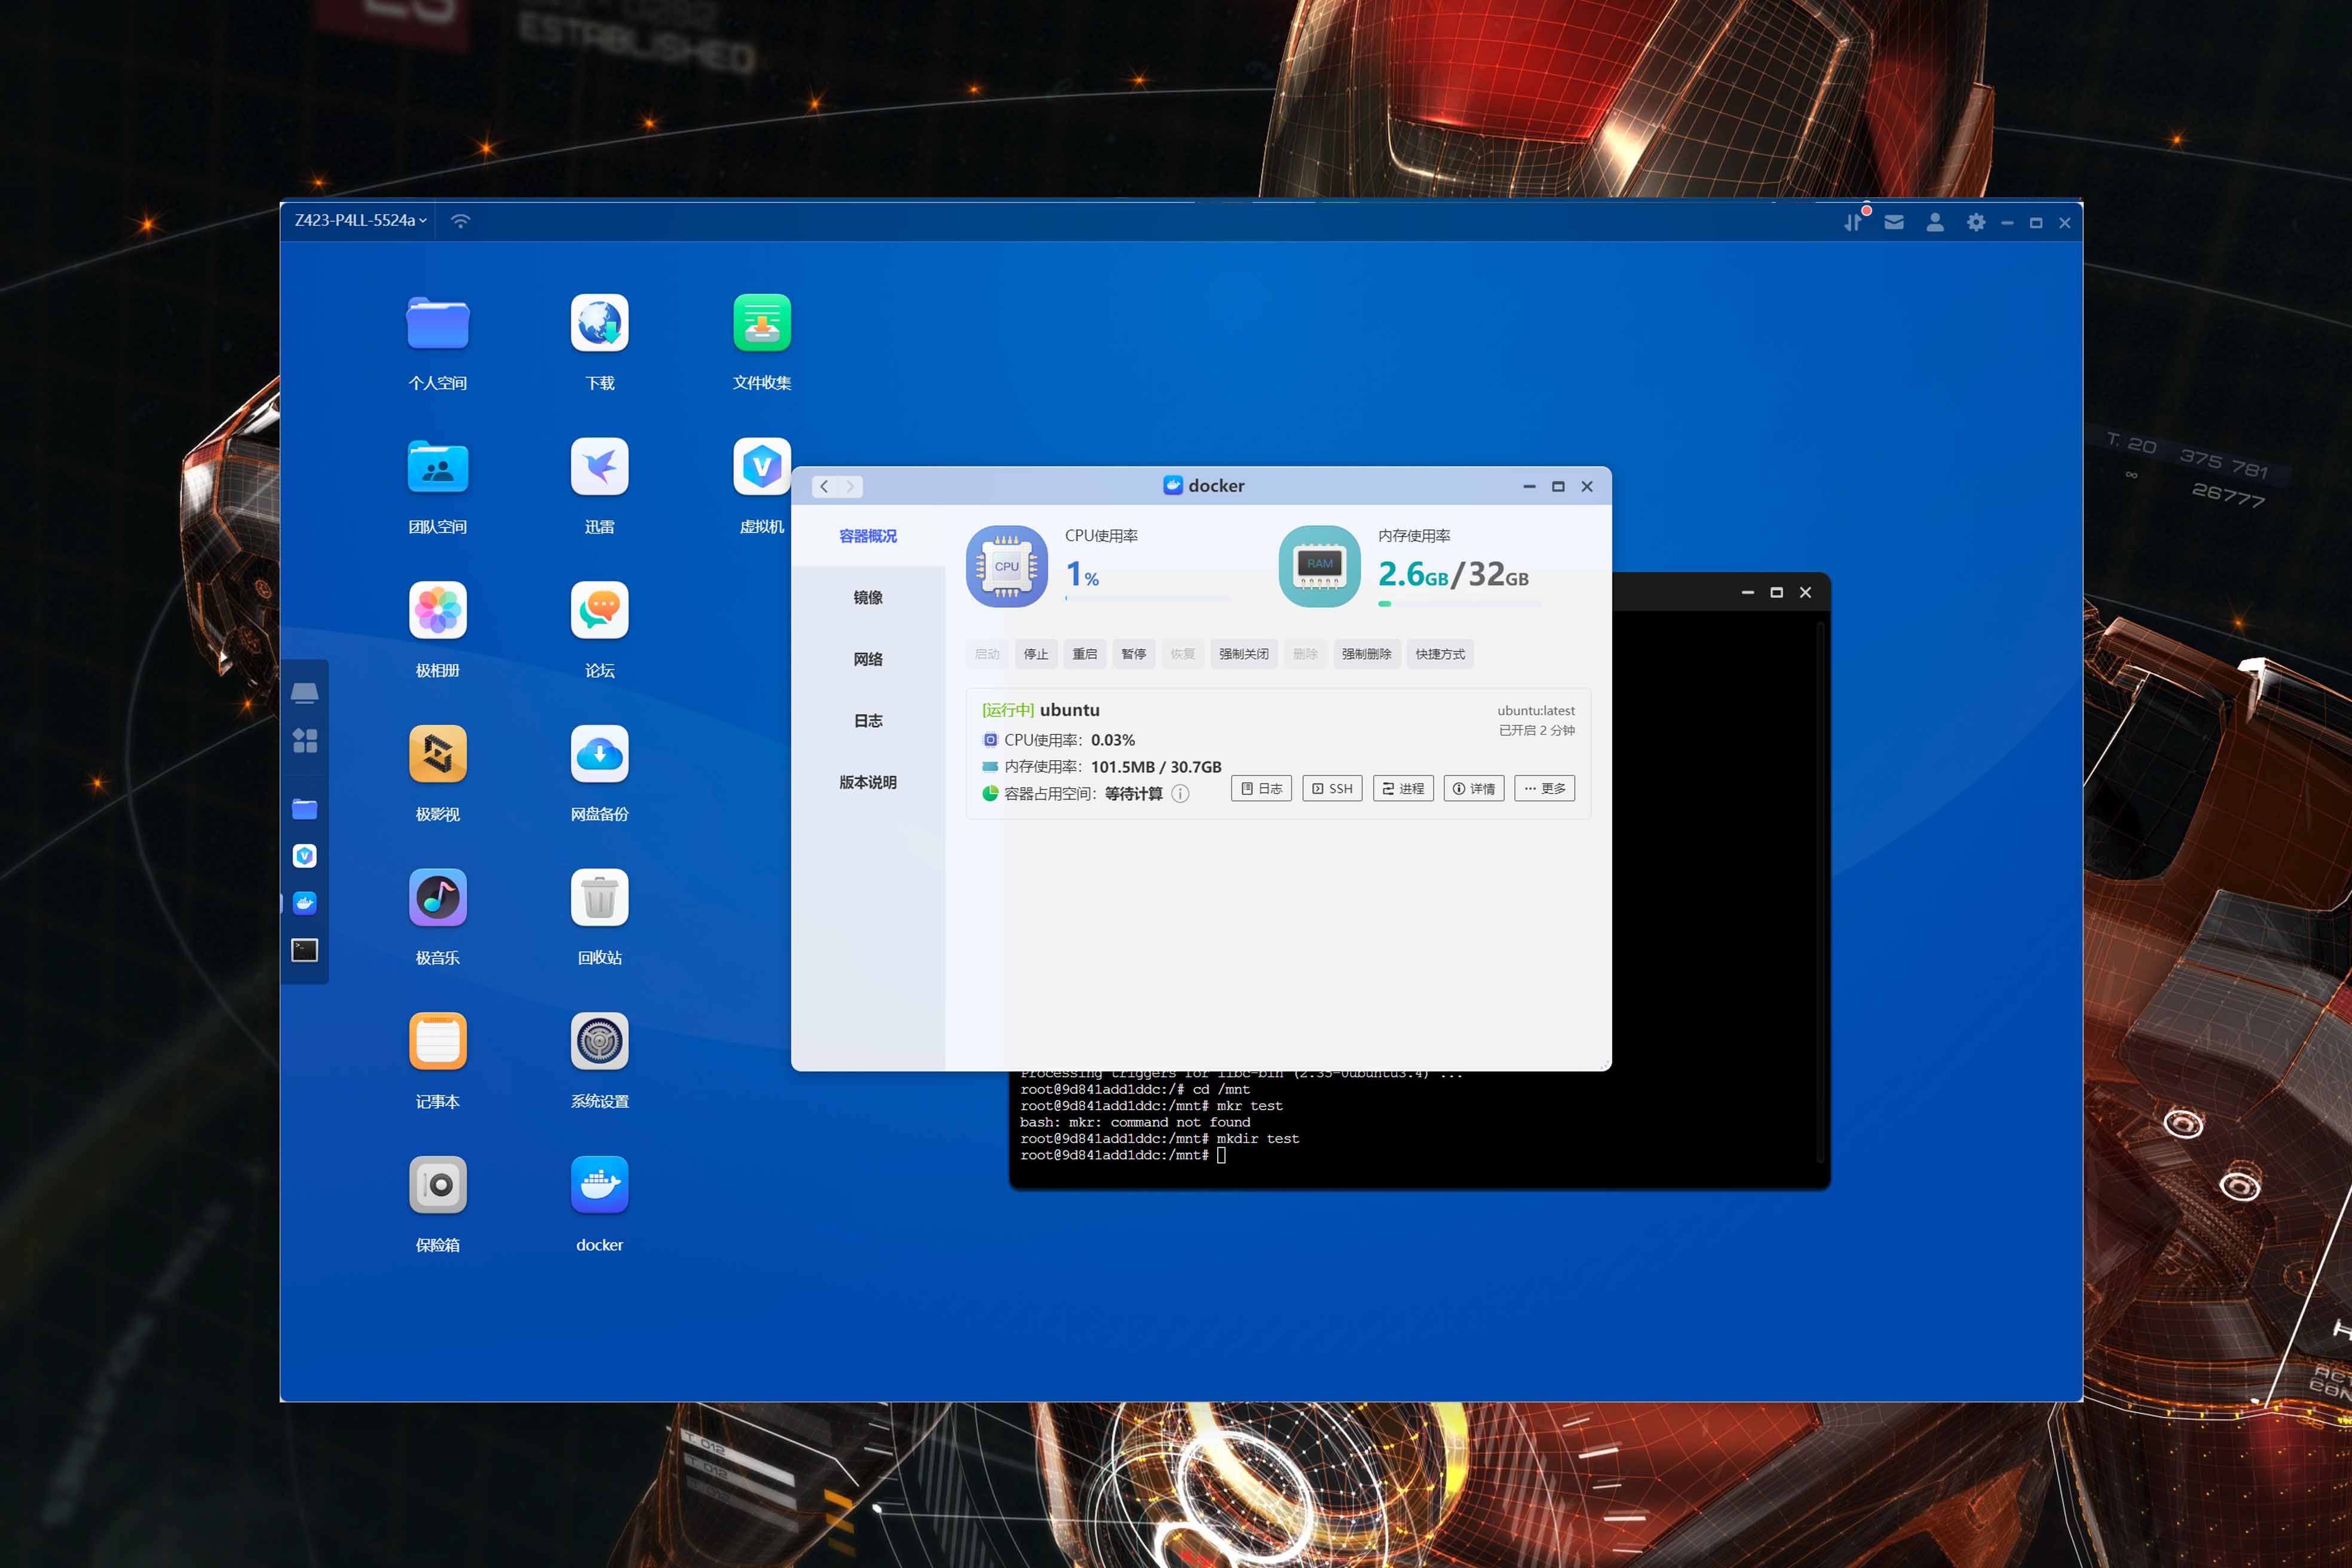Open the 极相册 photo app
This screenshot has height=1568, width=2352.
[x=437, y=610]
